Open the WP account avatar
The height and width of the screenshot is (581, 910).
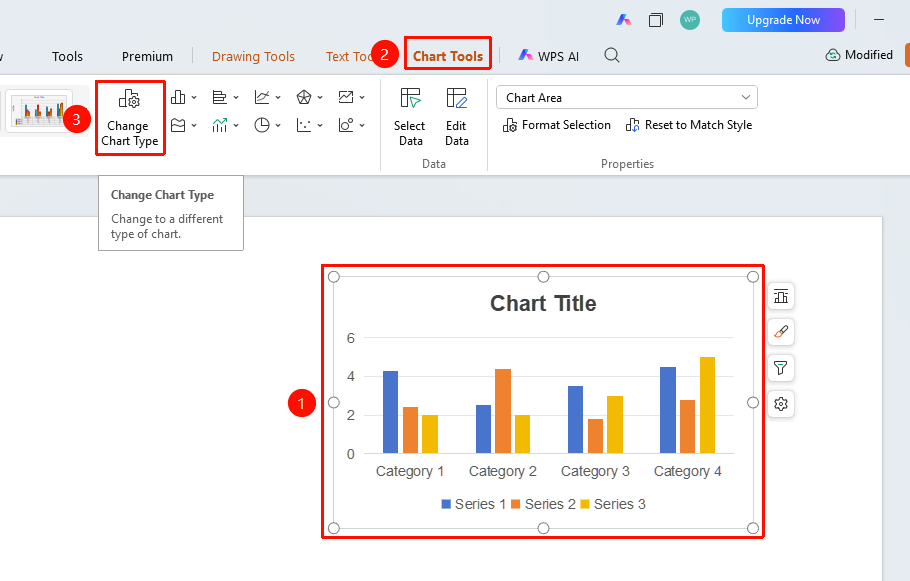(x=690, y=20)
